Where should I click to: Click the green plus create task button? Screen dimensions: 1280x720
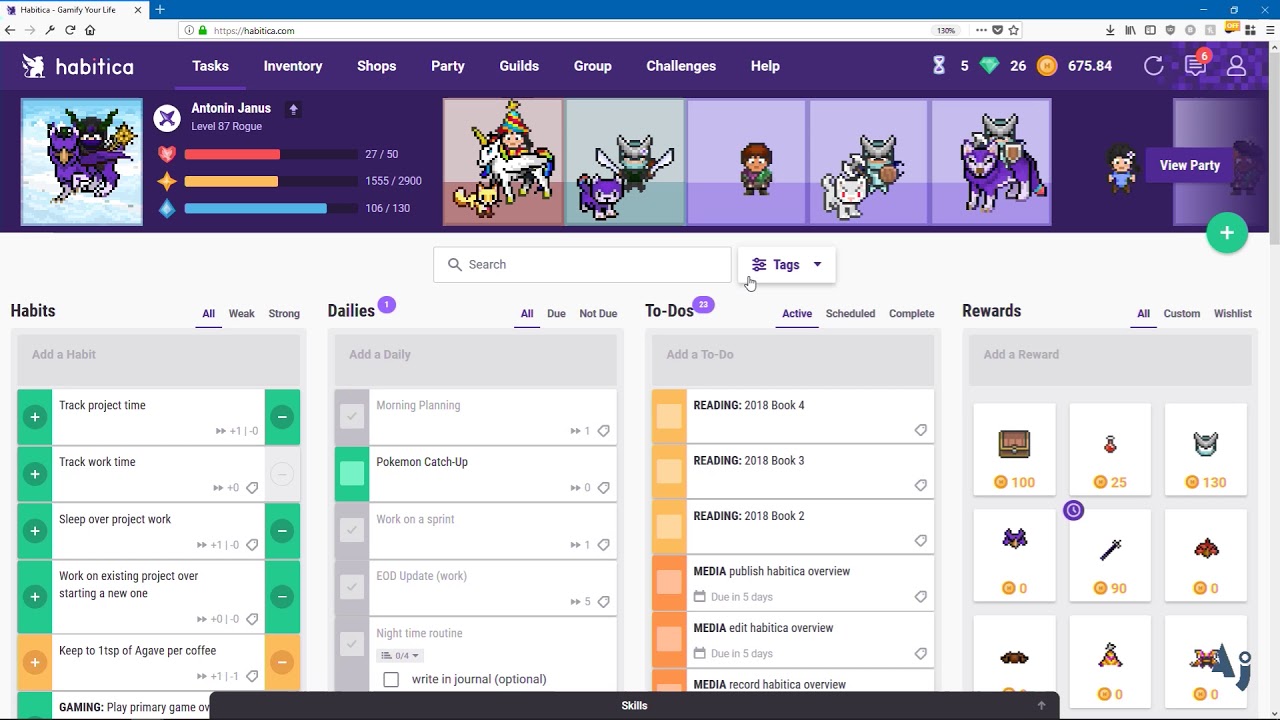pos(1227,234)
